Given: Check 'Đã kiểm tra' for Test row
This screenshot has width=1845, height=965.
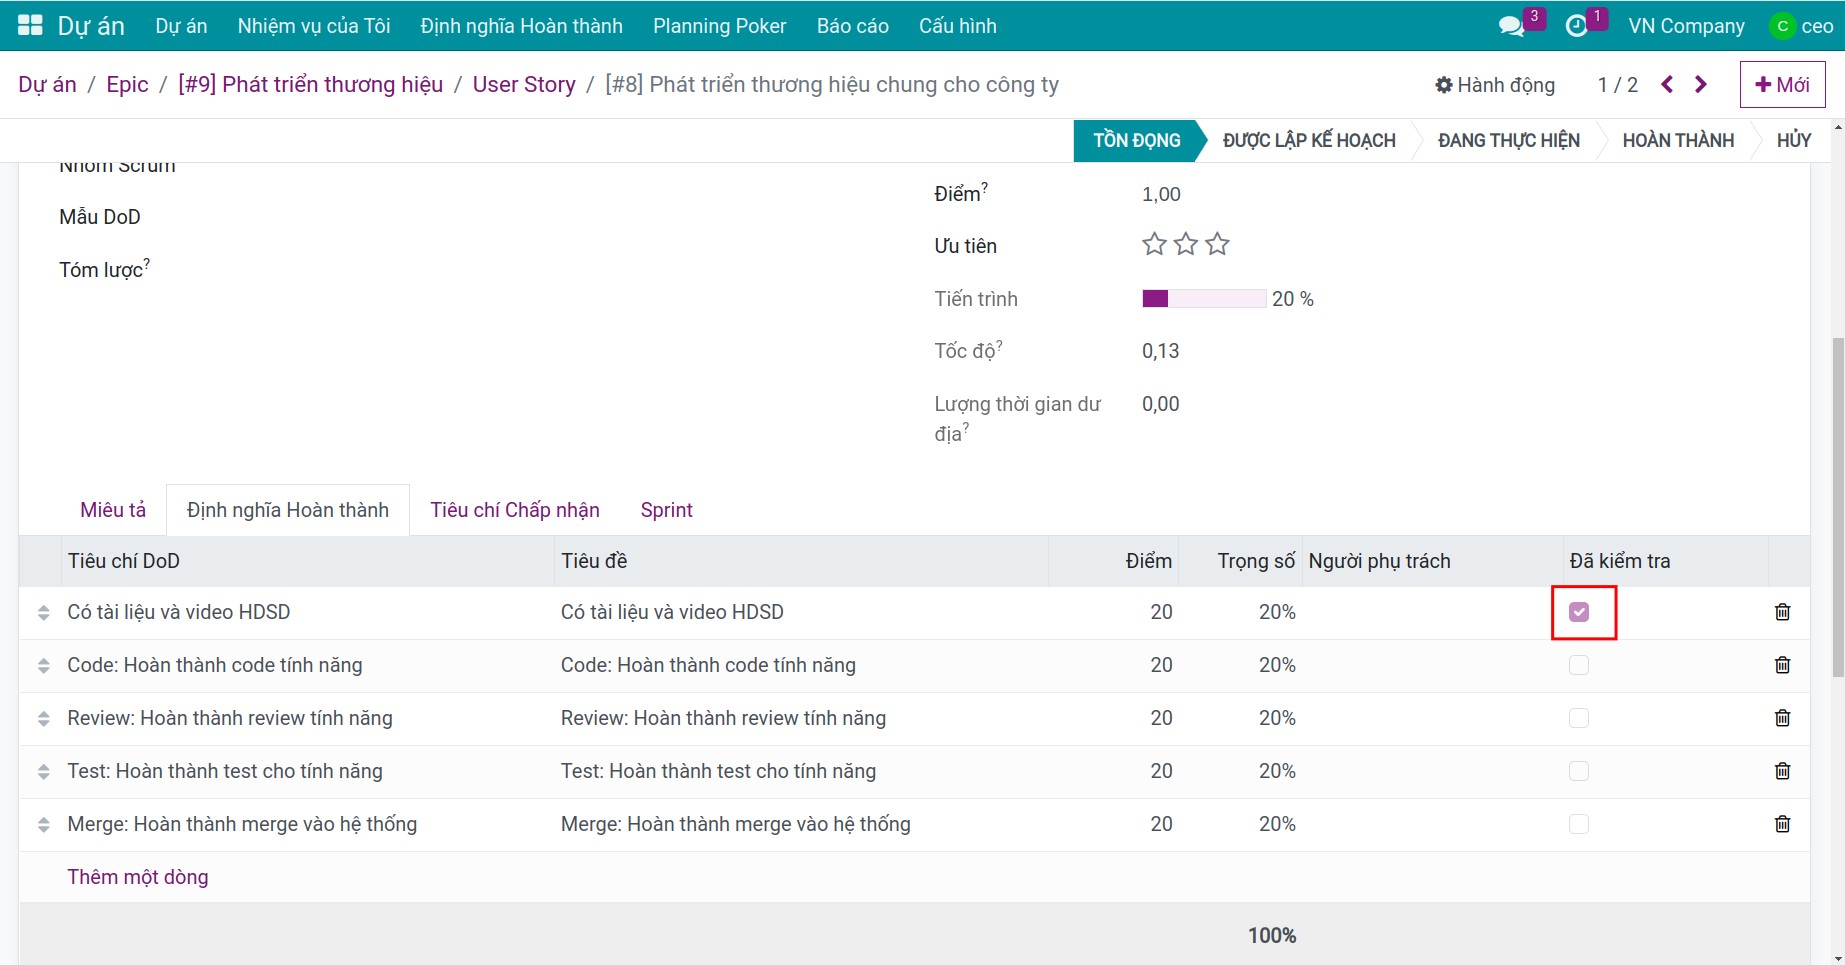Looking at the screenshot, I should 1579,771.
